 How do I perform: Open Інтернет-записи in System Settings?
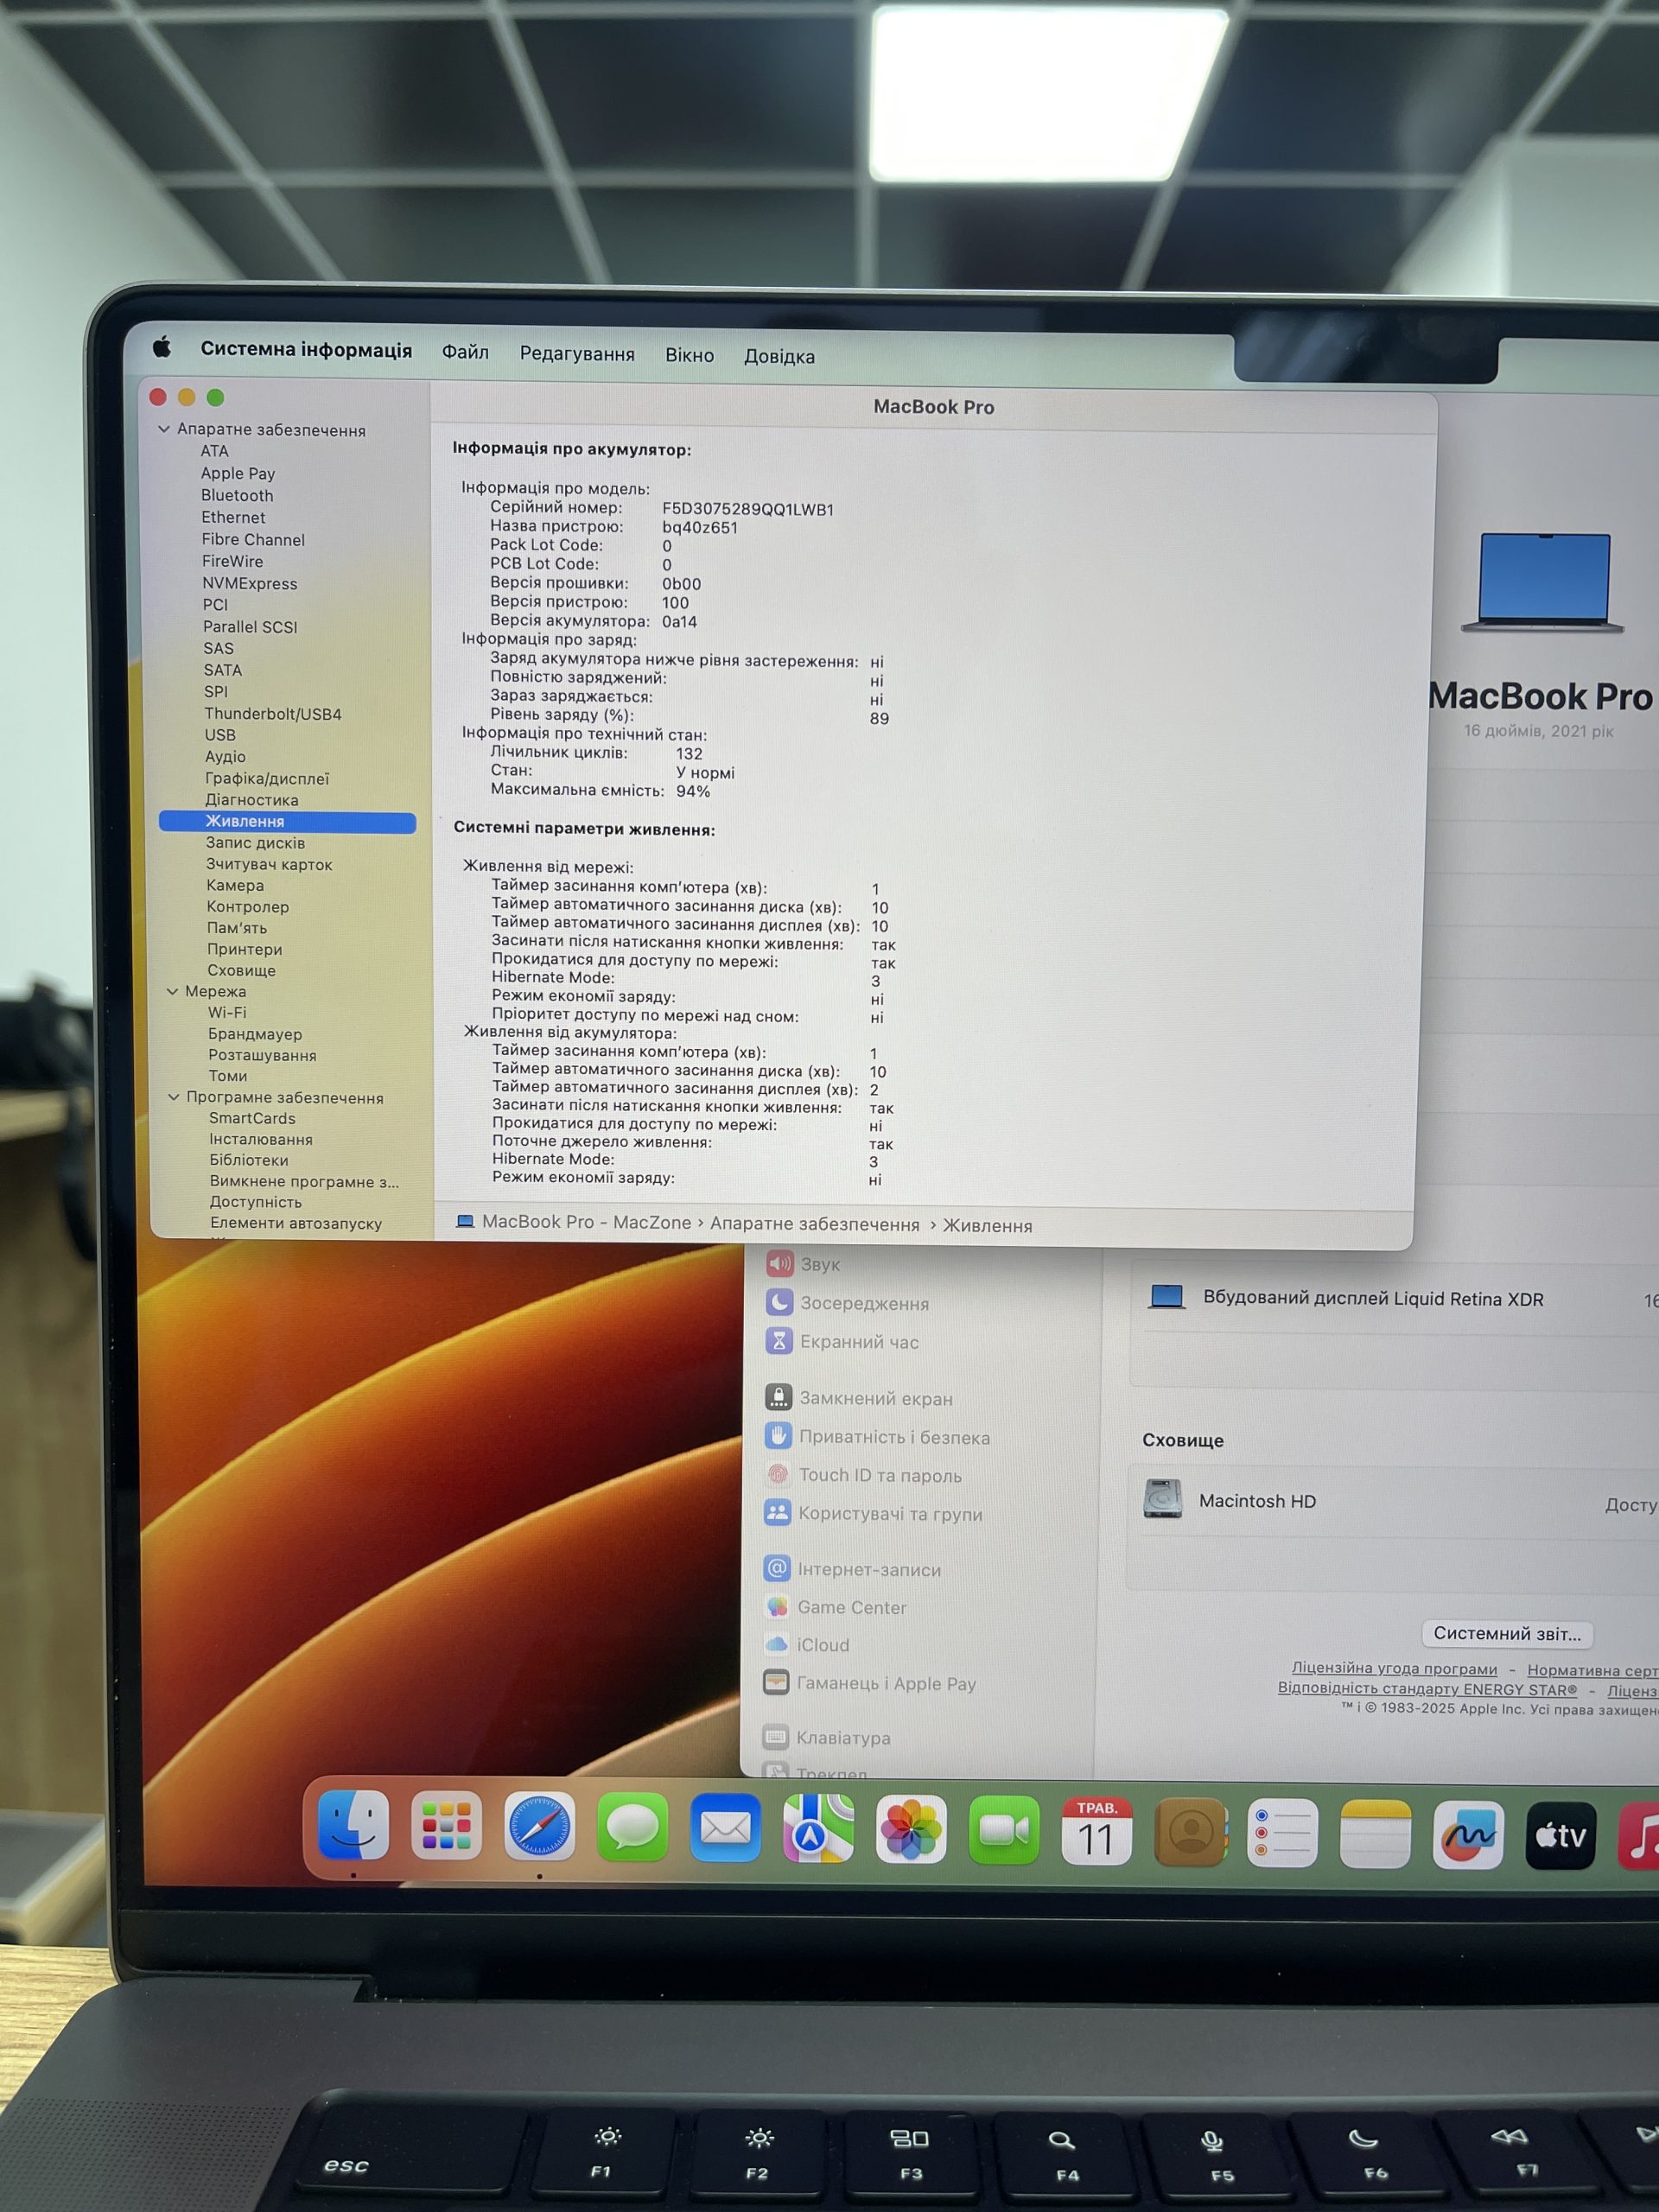click(869, 1570)
